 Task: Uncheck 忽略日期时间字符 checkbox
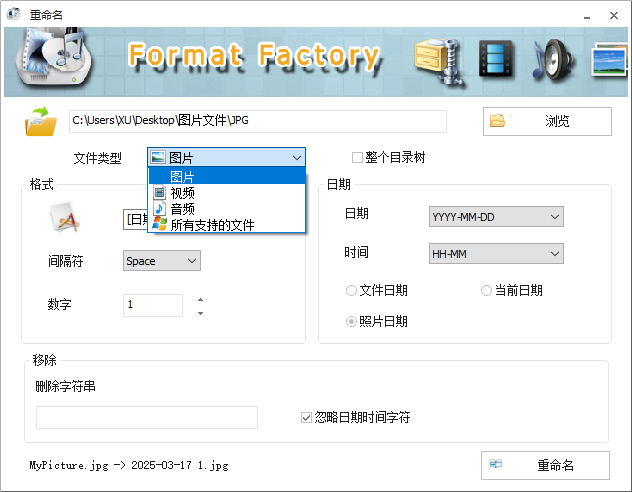click(306, 417)
